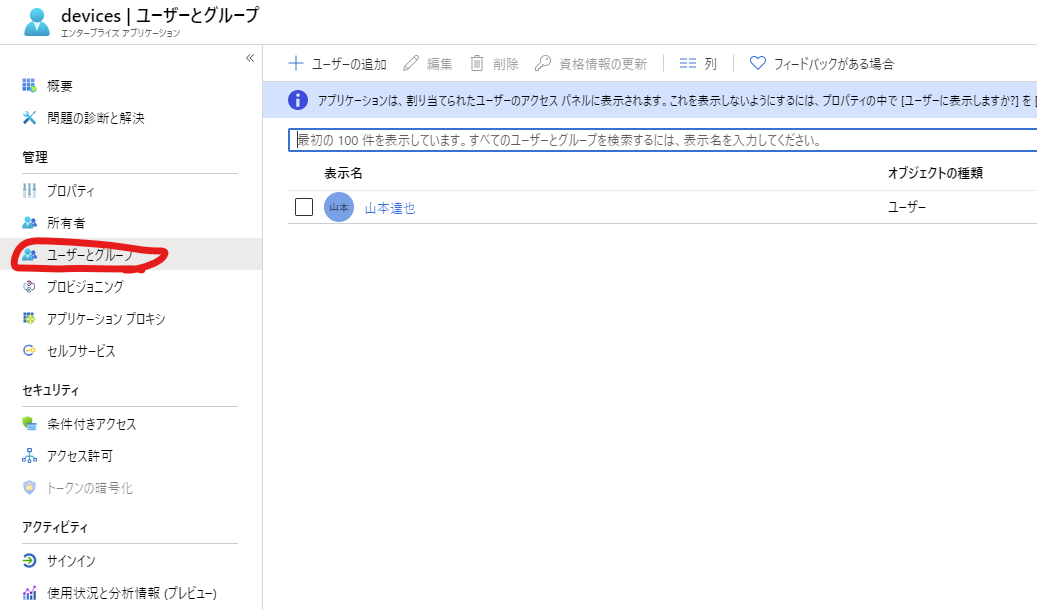Open the セルフサービス icon
This screenshot has height=610, width=1037.
pos(29,351)
